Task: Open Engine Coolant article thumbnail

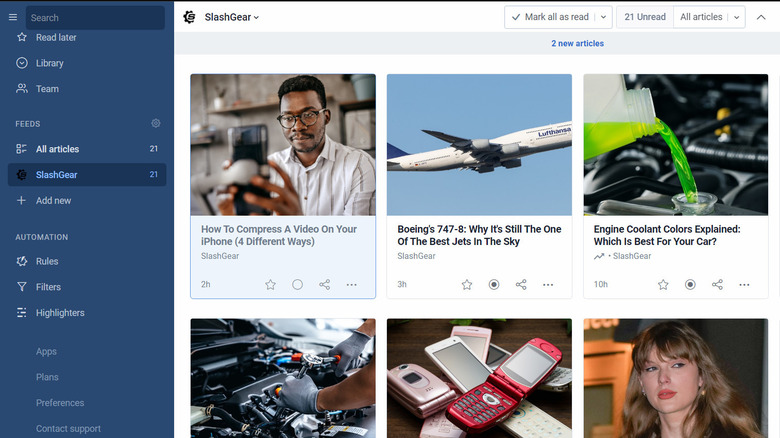Action: [x=676, y=145]
